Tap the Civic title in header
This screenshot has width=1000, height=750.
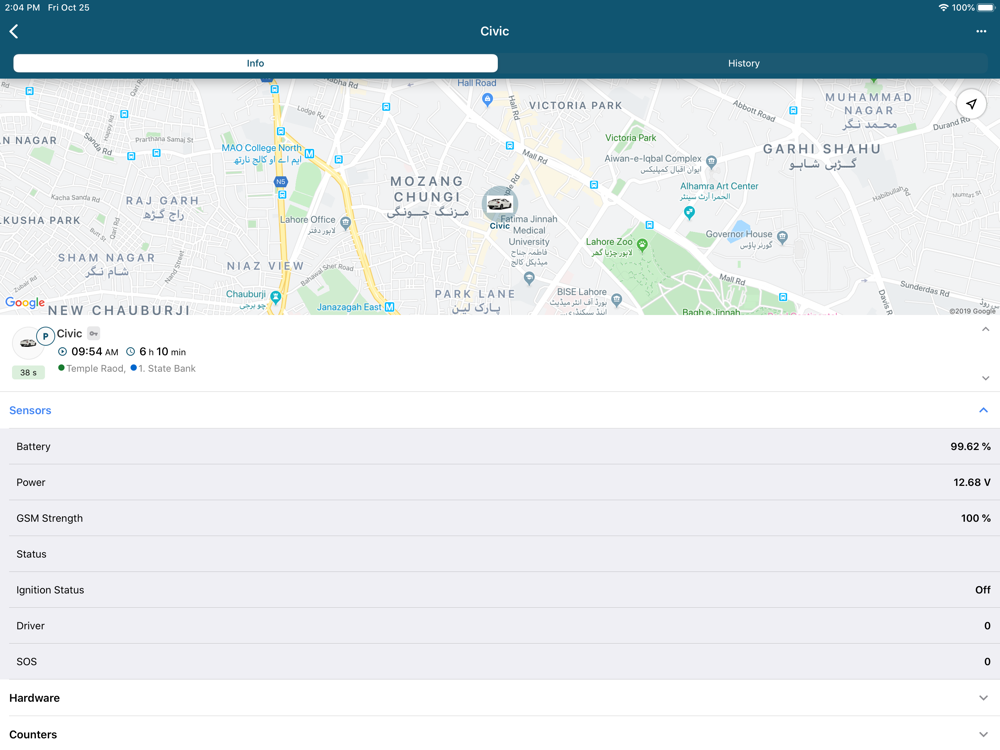(x=494, y=31)
